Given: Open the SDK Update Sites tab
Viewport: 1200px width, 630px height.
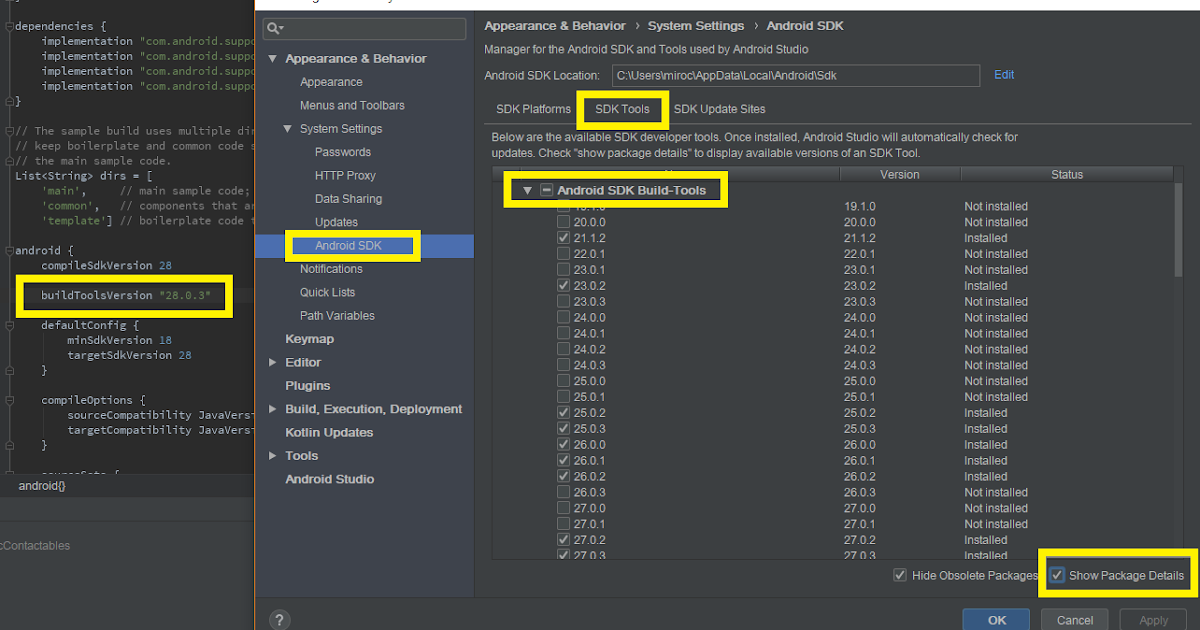Looking at the screenshot, I should [719, 109].
